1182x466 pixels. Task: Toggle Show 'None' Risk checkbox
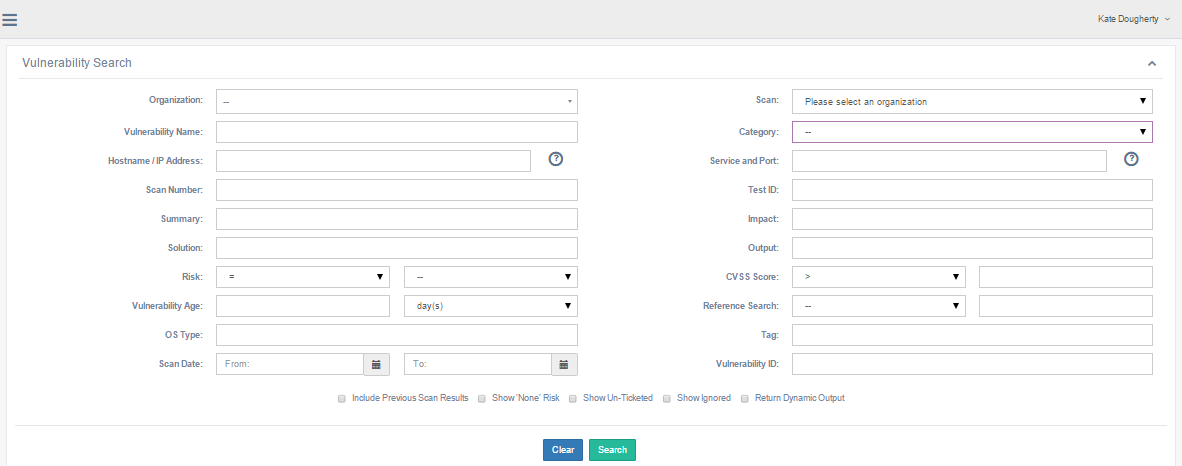[x=482, y=398]
